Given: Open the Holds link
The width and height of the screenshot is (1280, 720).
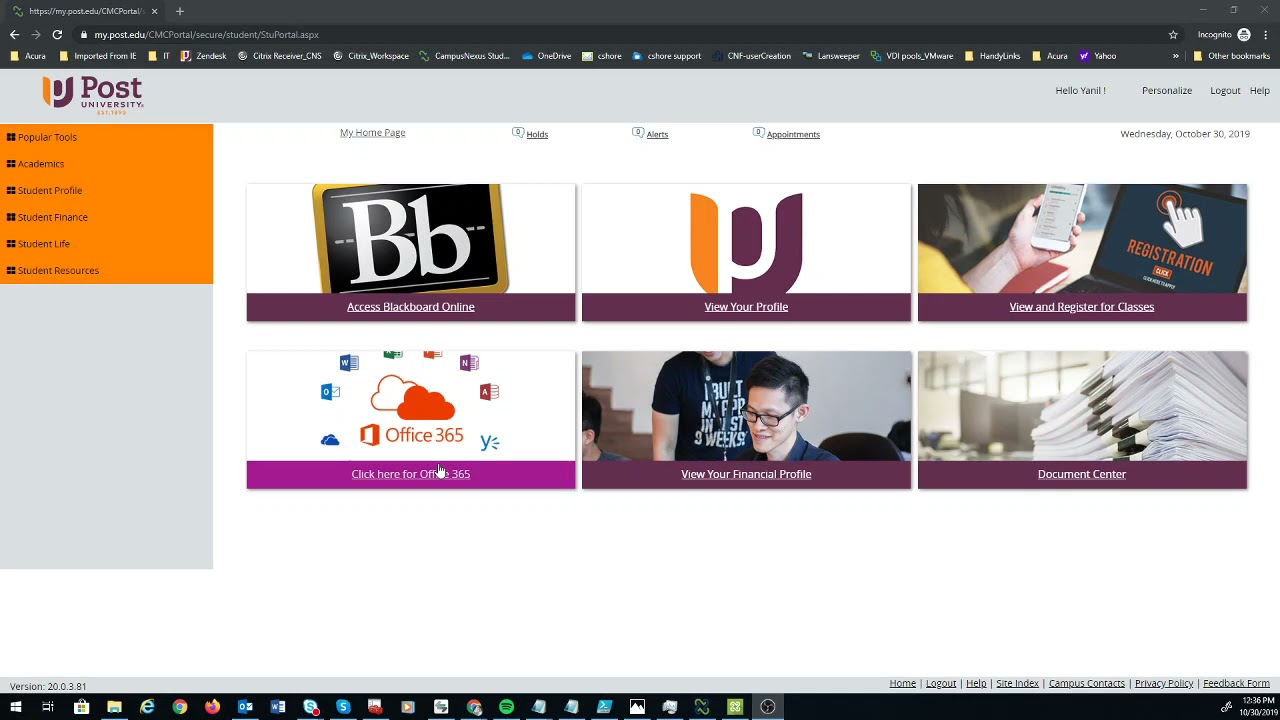Looking at the screenshot, I should pos(537,134).
